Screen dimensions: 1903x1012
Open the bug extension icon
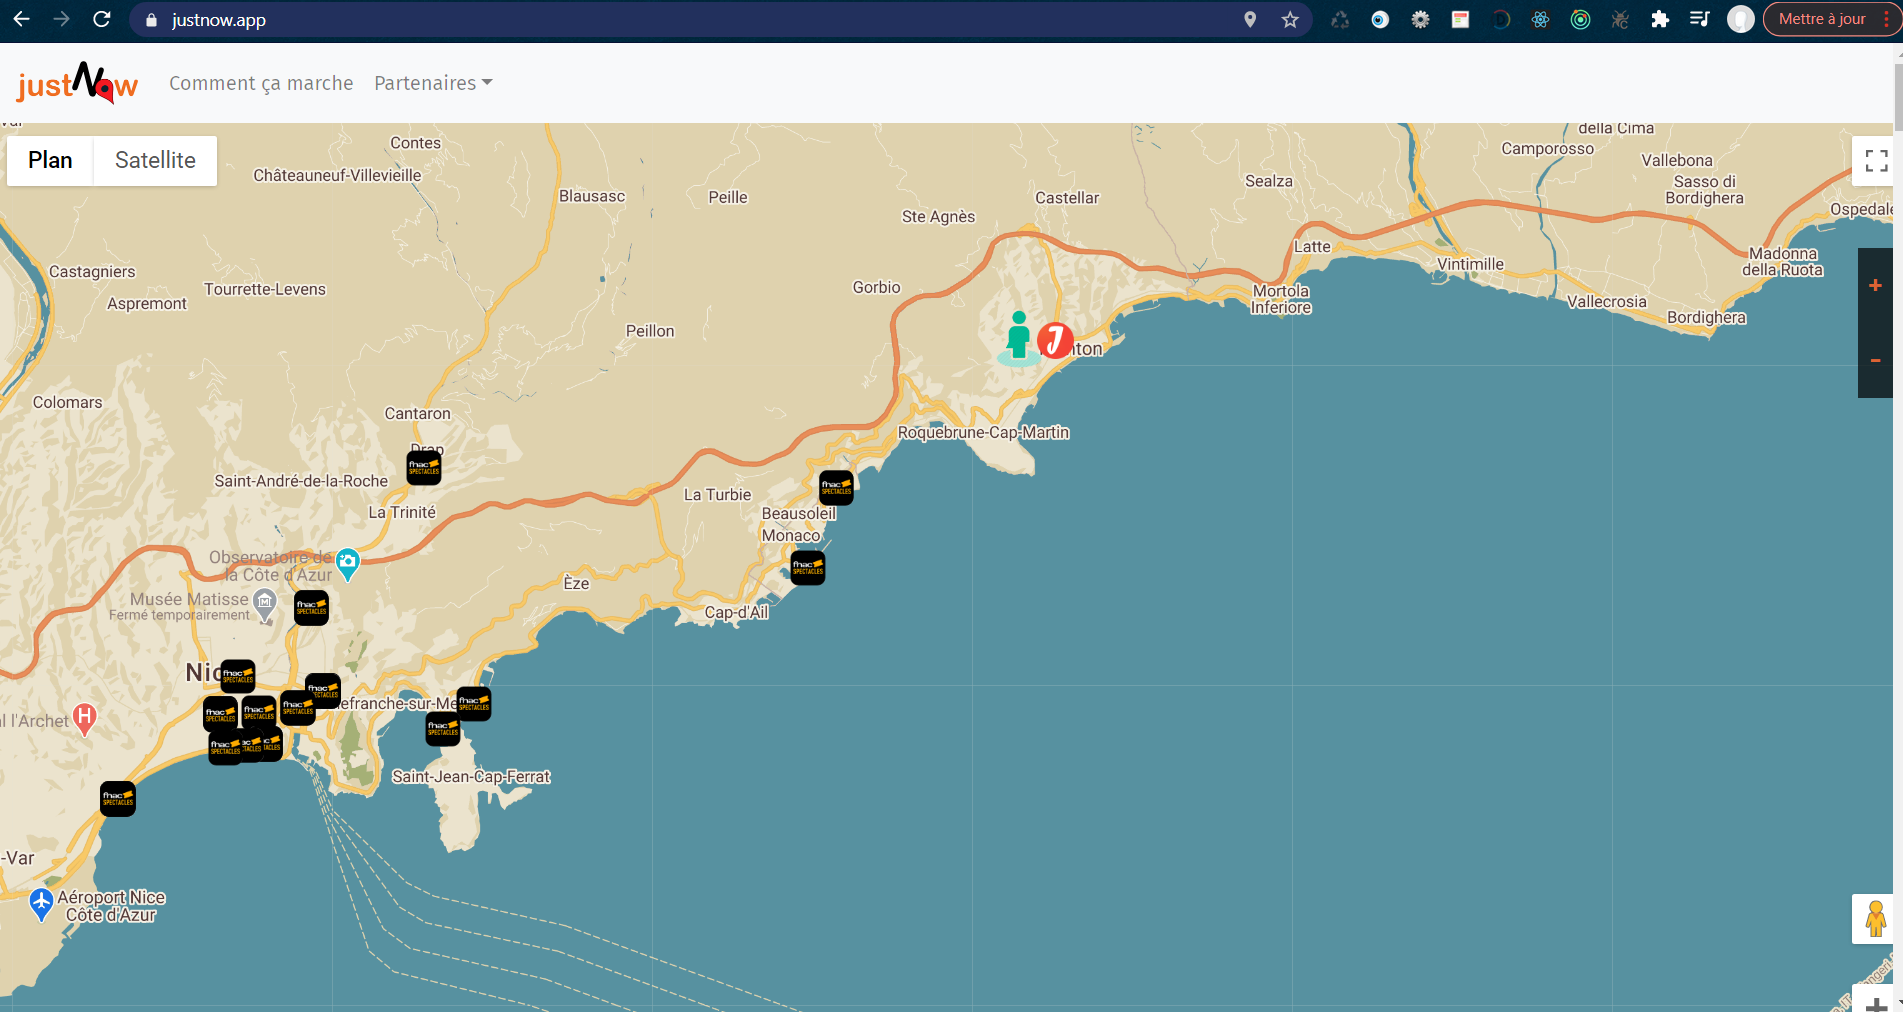tap(1620, 20)
